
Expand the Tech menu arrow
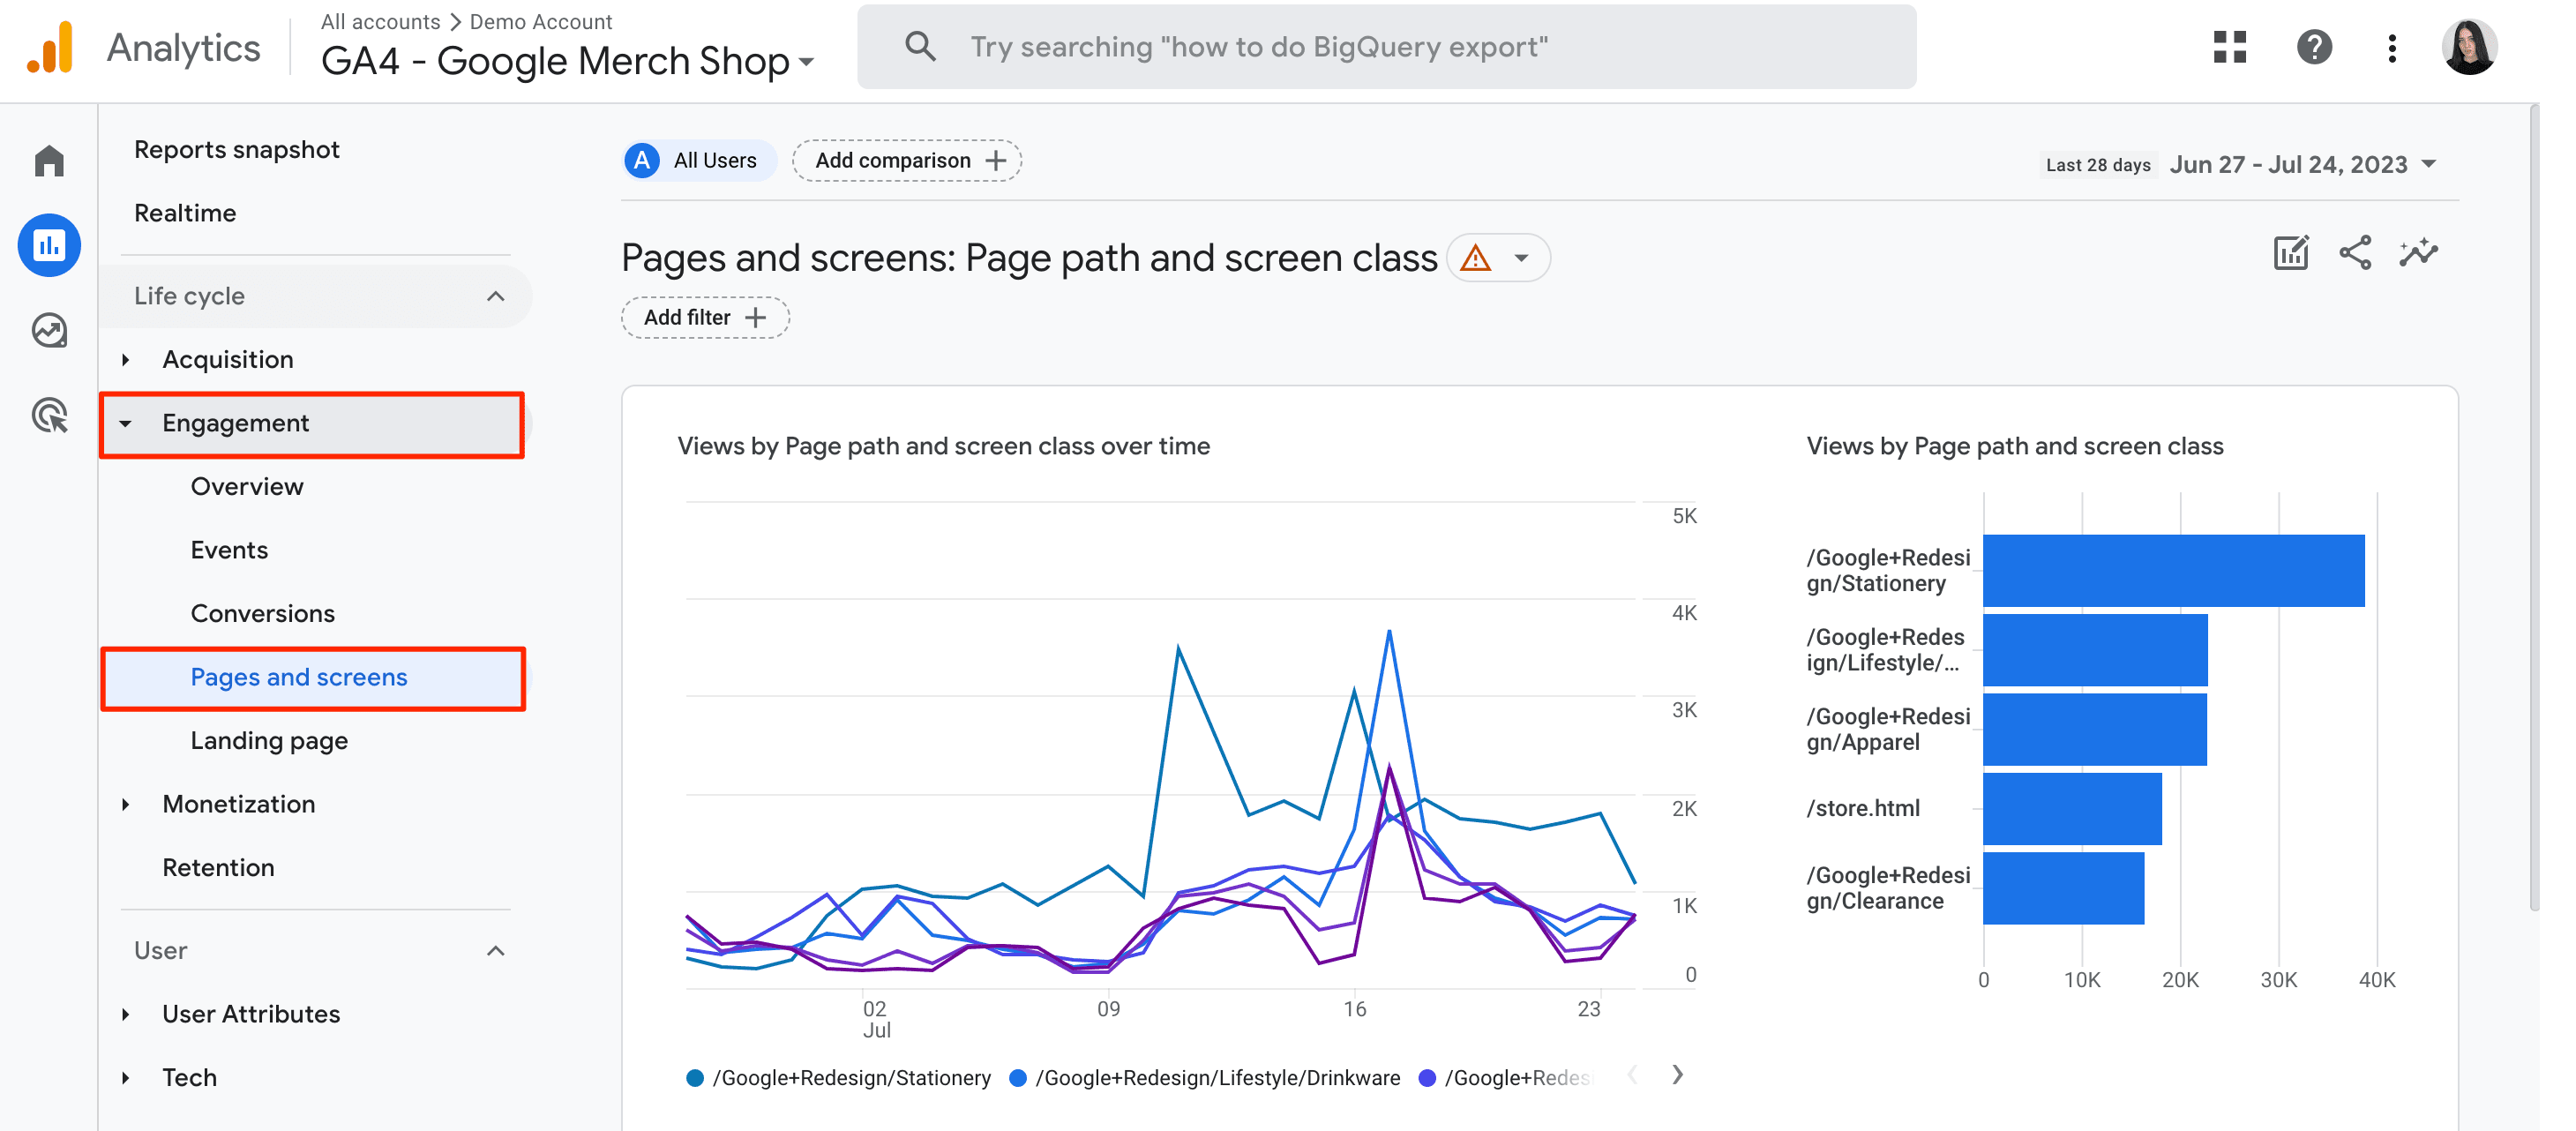coord(126,1078)
